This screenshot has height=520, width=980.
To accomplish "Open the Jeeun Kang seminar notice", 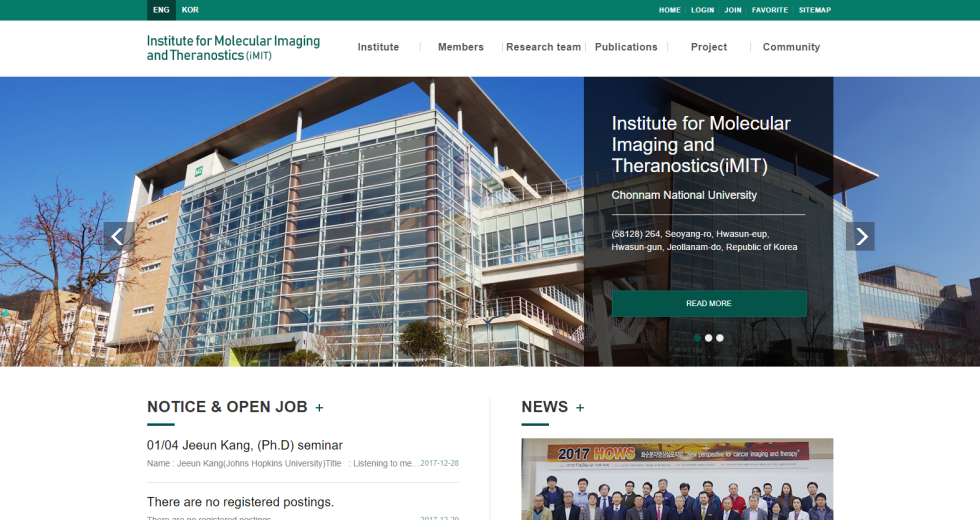I will [x=245, y=445].
